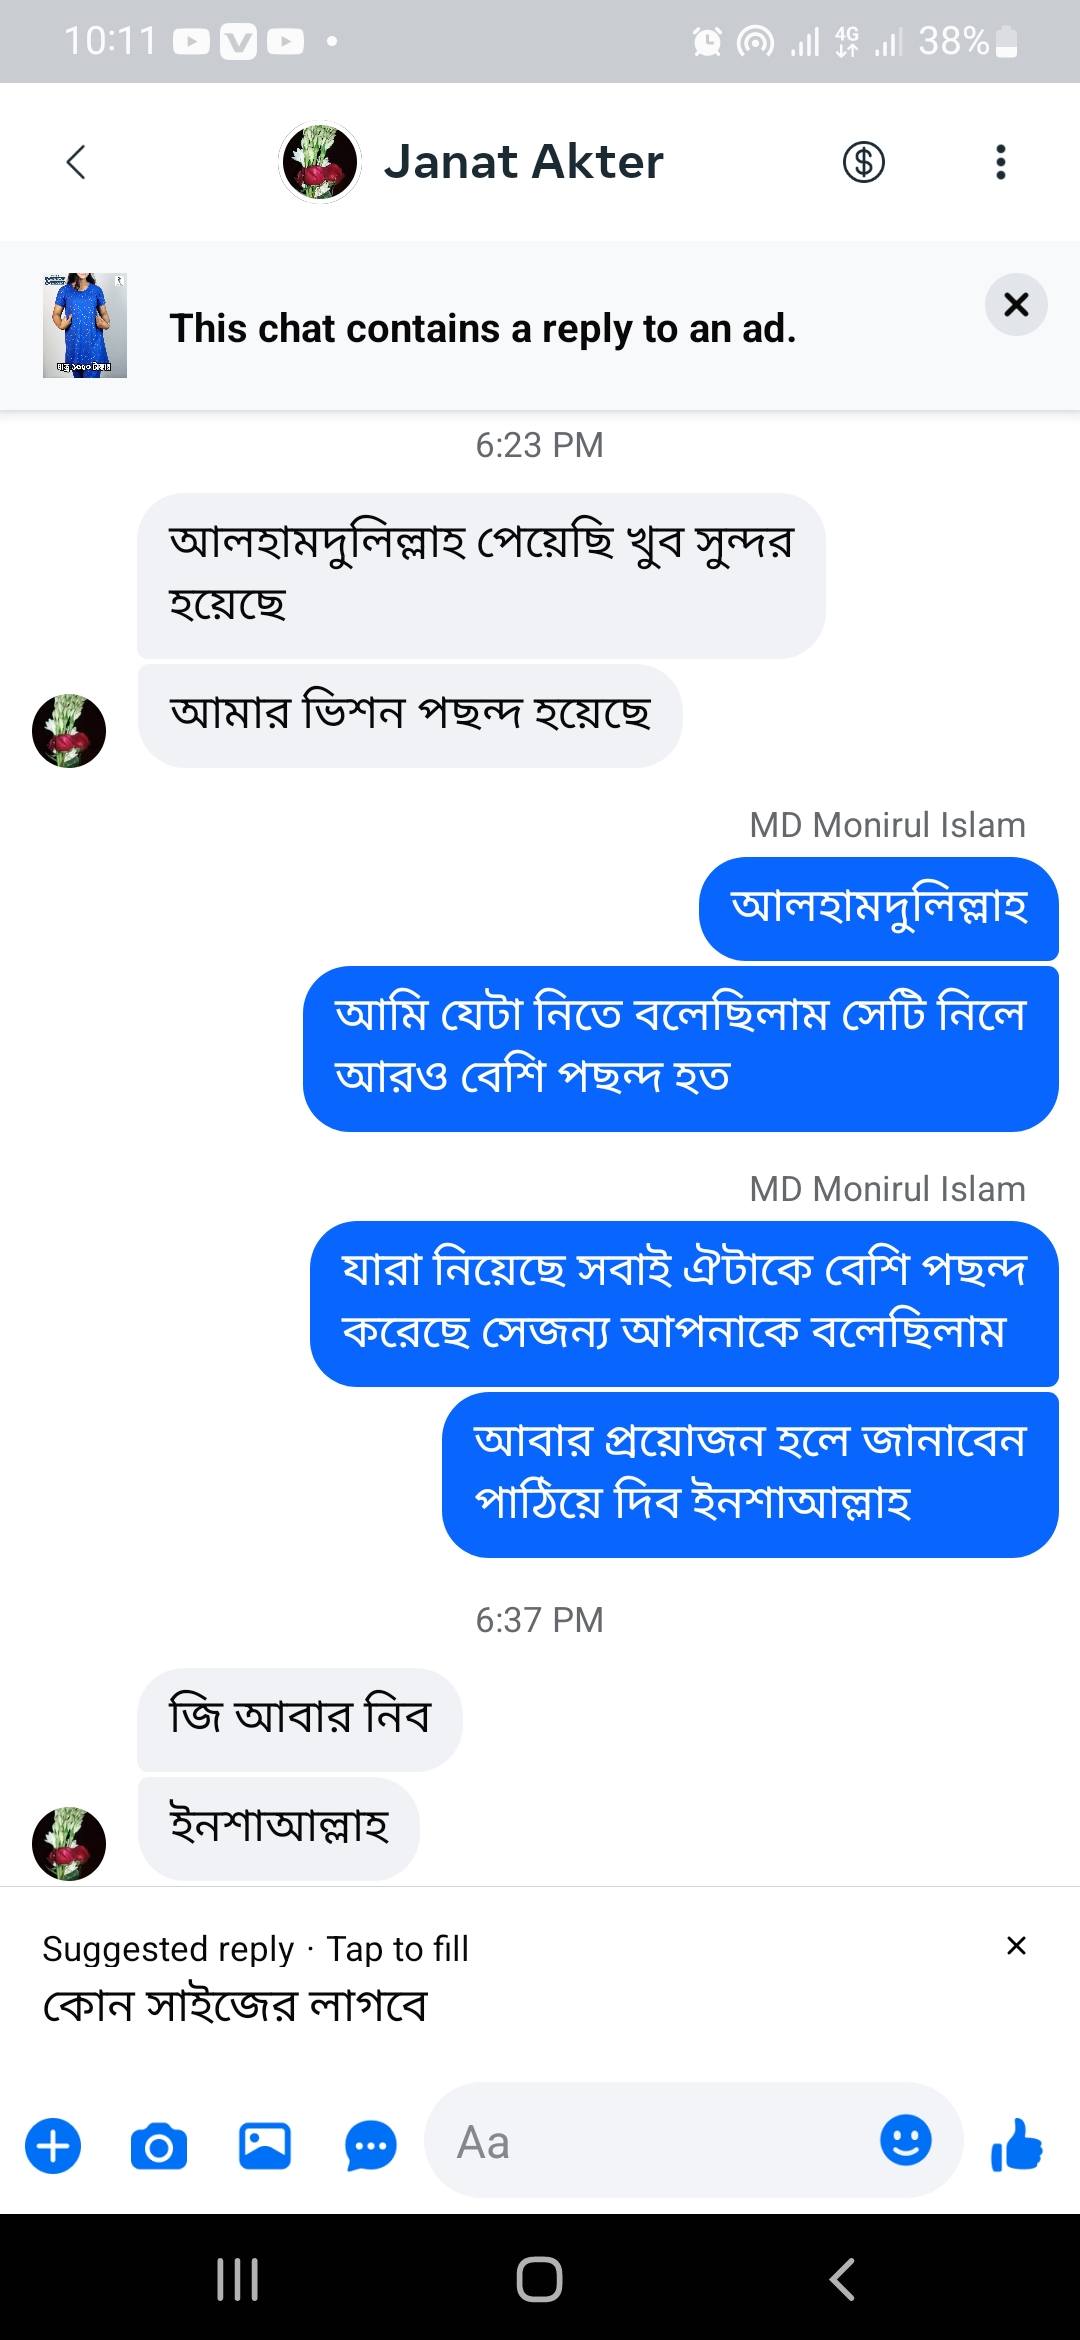Image resolution: width=1080 pixels, height=2340 pixels.
Task: Send a thumbs up like
Action: 1016,2145
